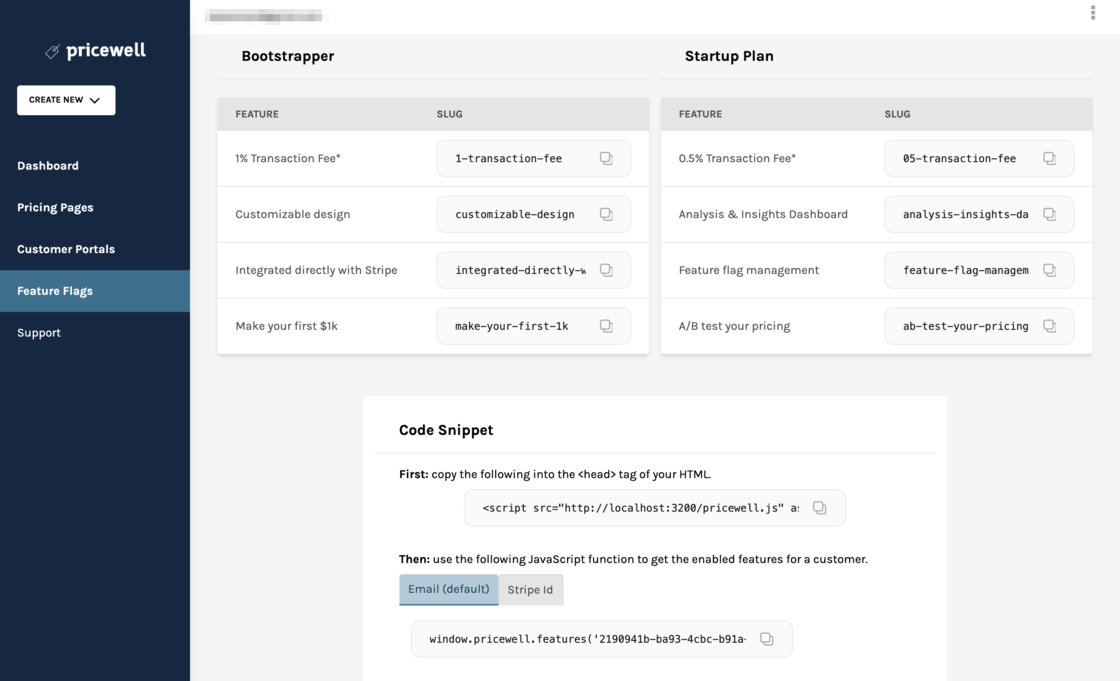Copy the feature-flag-management slug

click(1049, 270)
